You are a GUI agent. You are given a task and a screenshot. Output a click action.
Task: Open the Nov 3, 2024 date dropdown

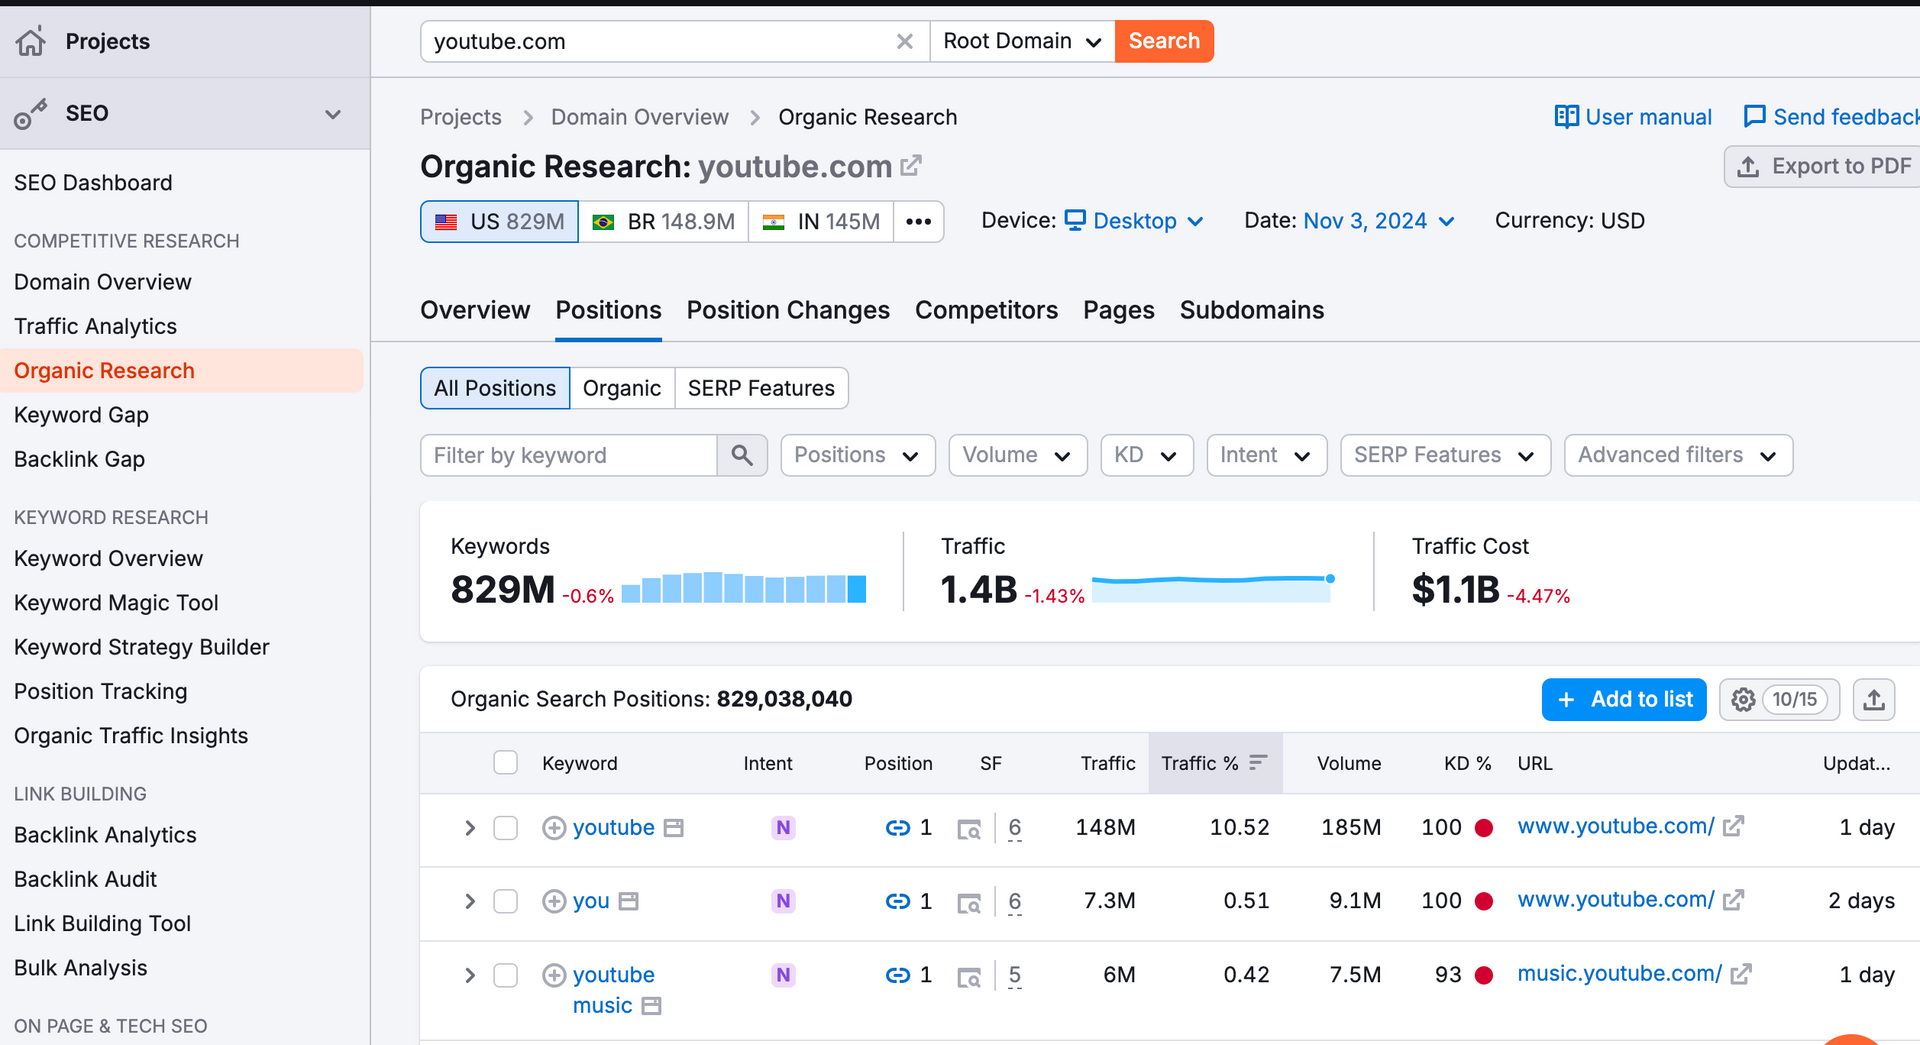(x=1379, y=221)
